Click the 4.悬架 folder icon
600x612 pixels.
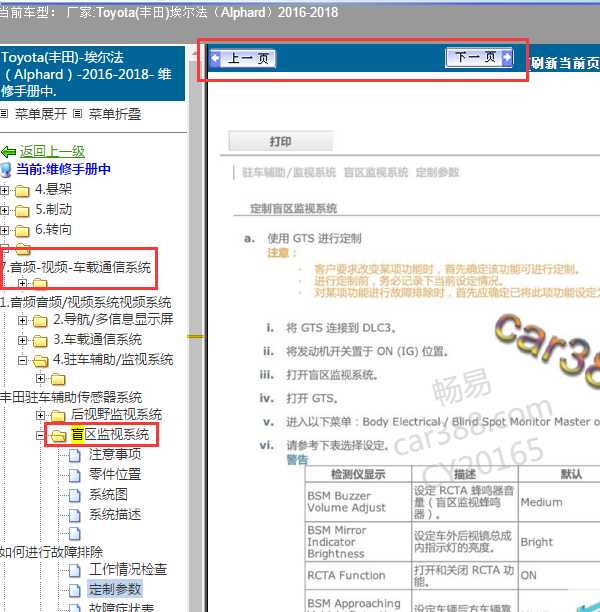pyautogui.click(x=22, y=191)
